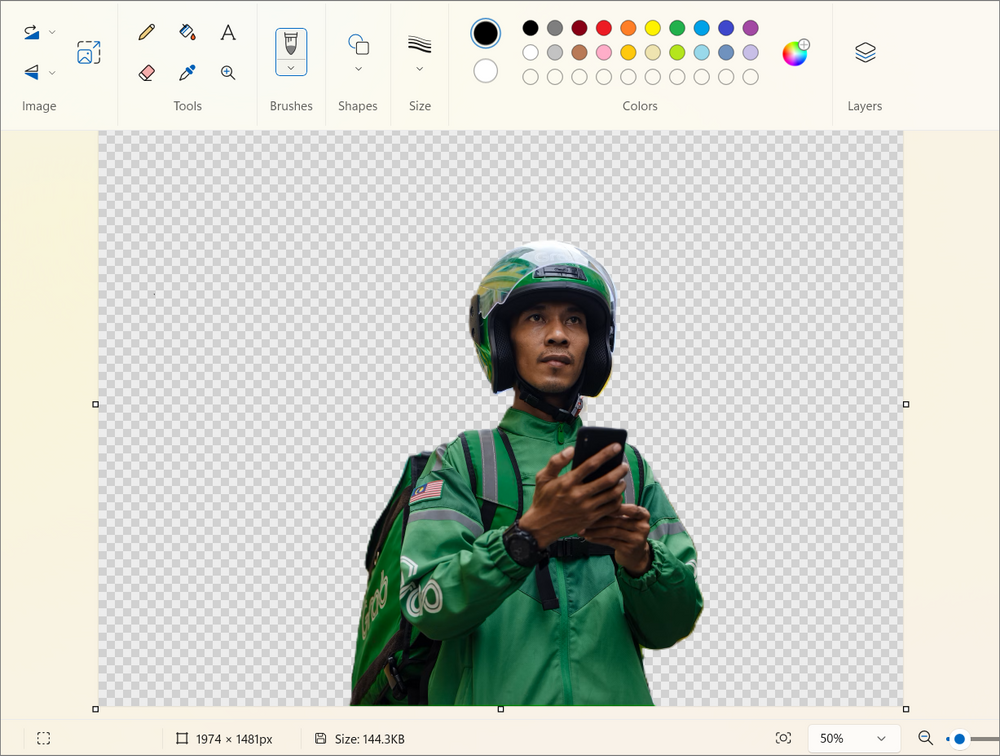This screenshot has width=1000, height=756.
Task: Open the zoom level dropdown showing 50%
Action: [x=854, y=738]
